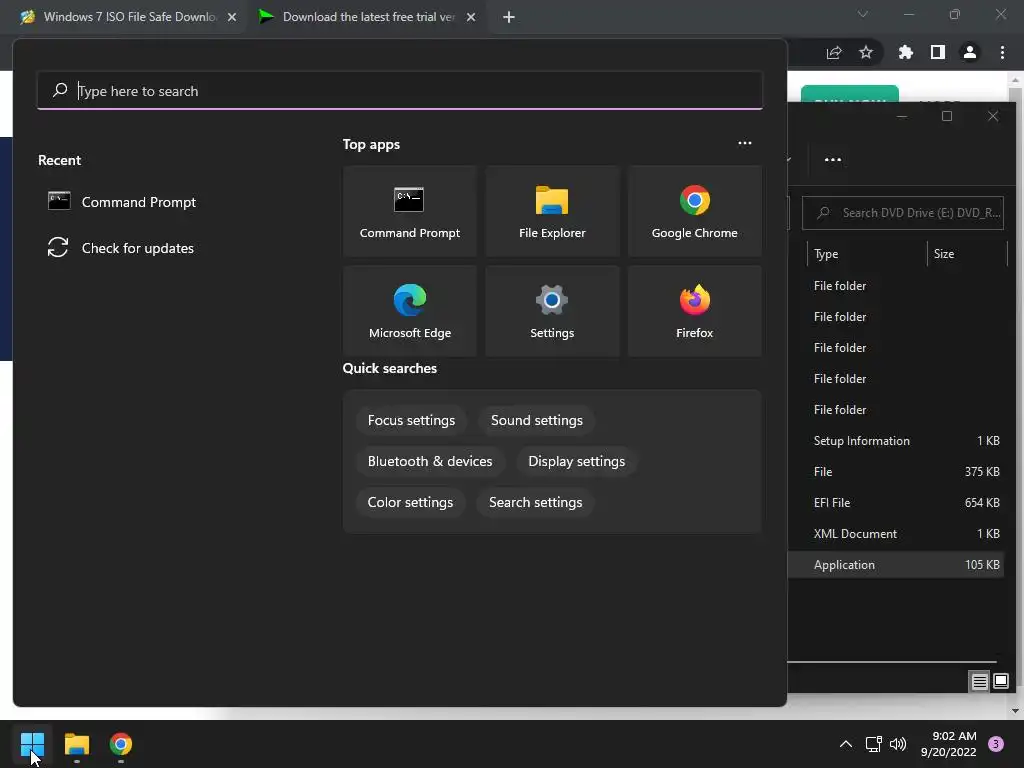The image size is (1024, 768).
Task: Select Color settings quick search
Action: coord(410,503)
